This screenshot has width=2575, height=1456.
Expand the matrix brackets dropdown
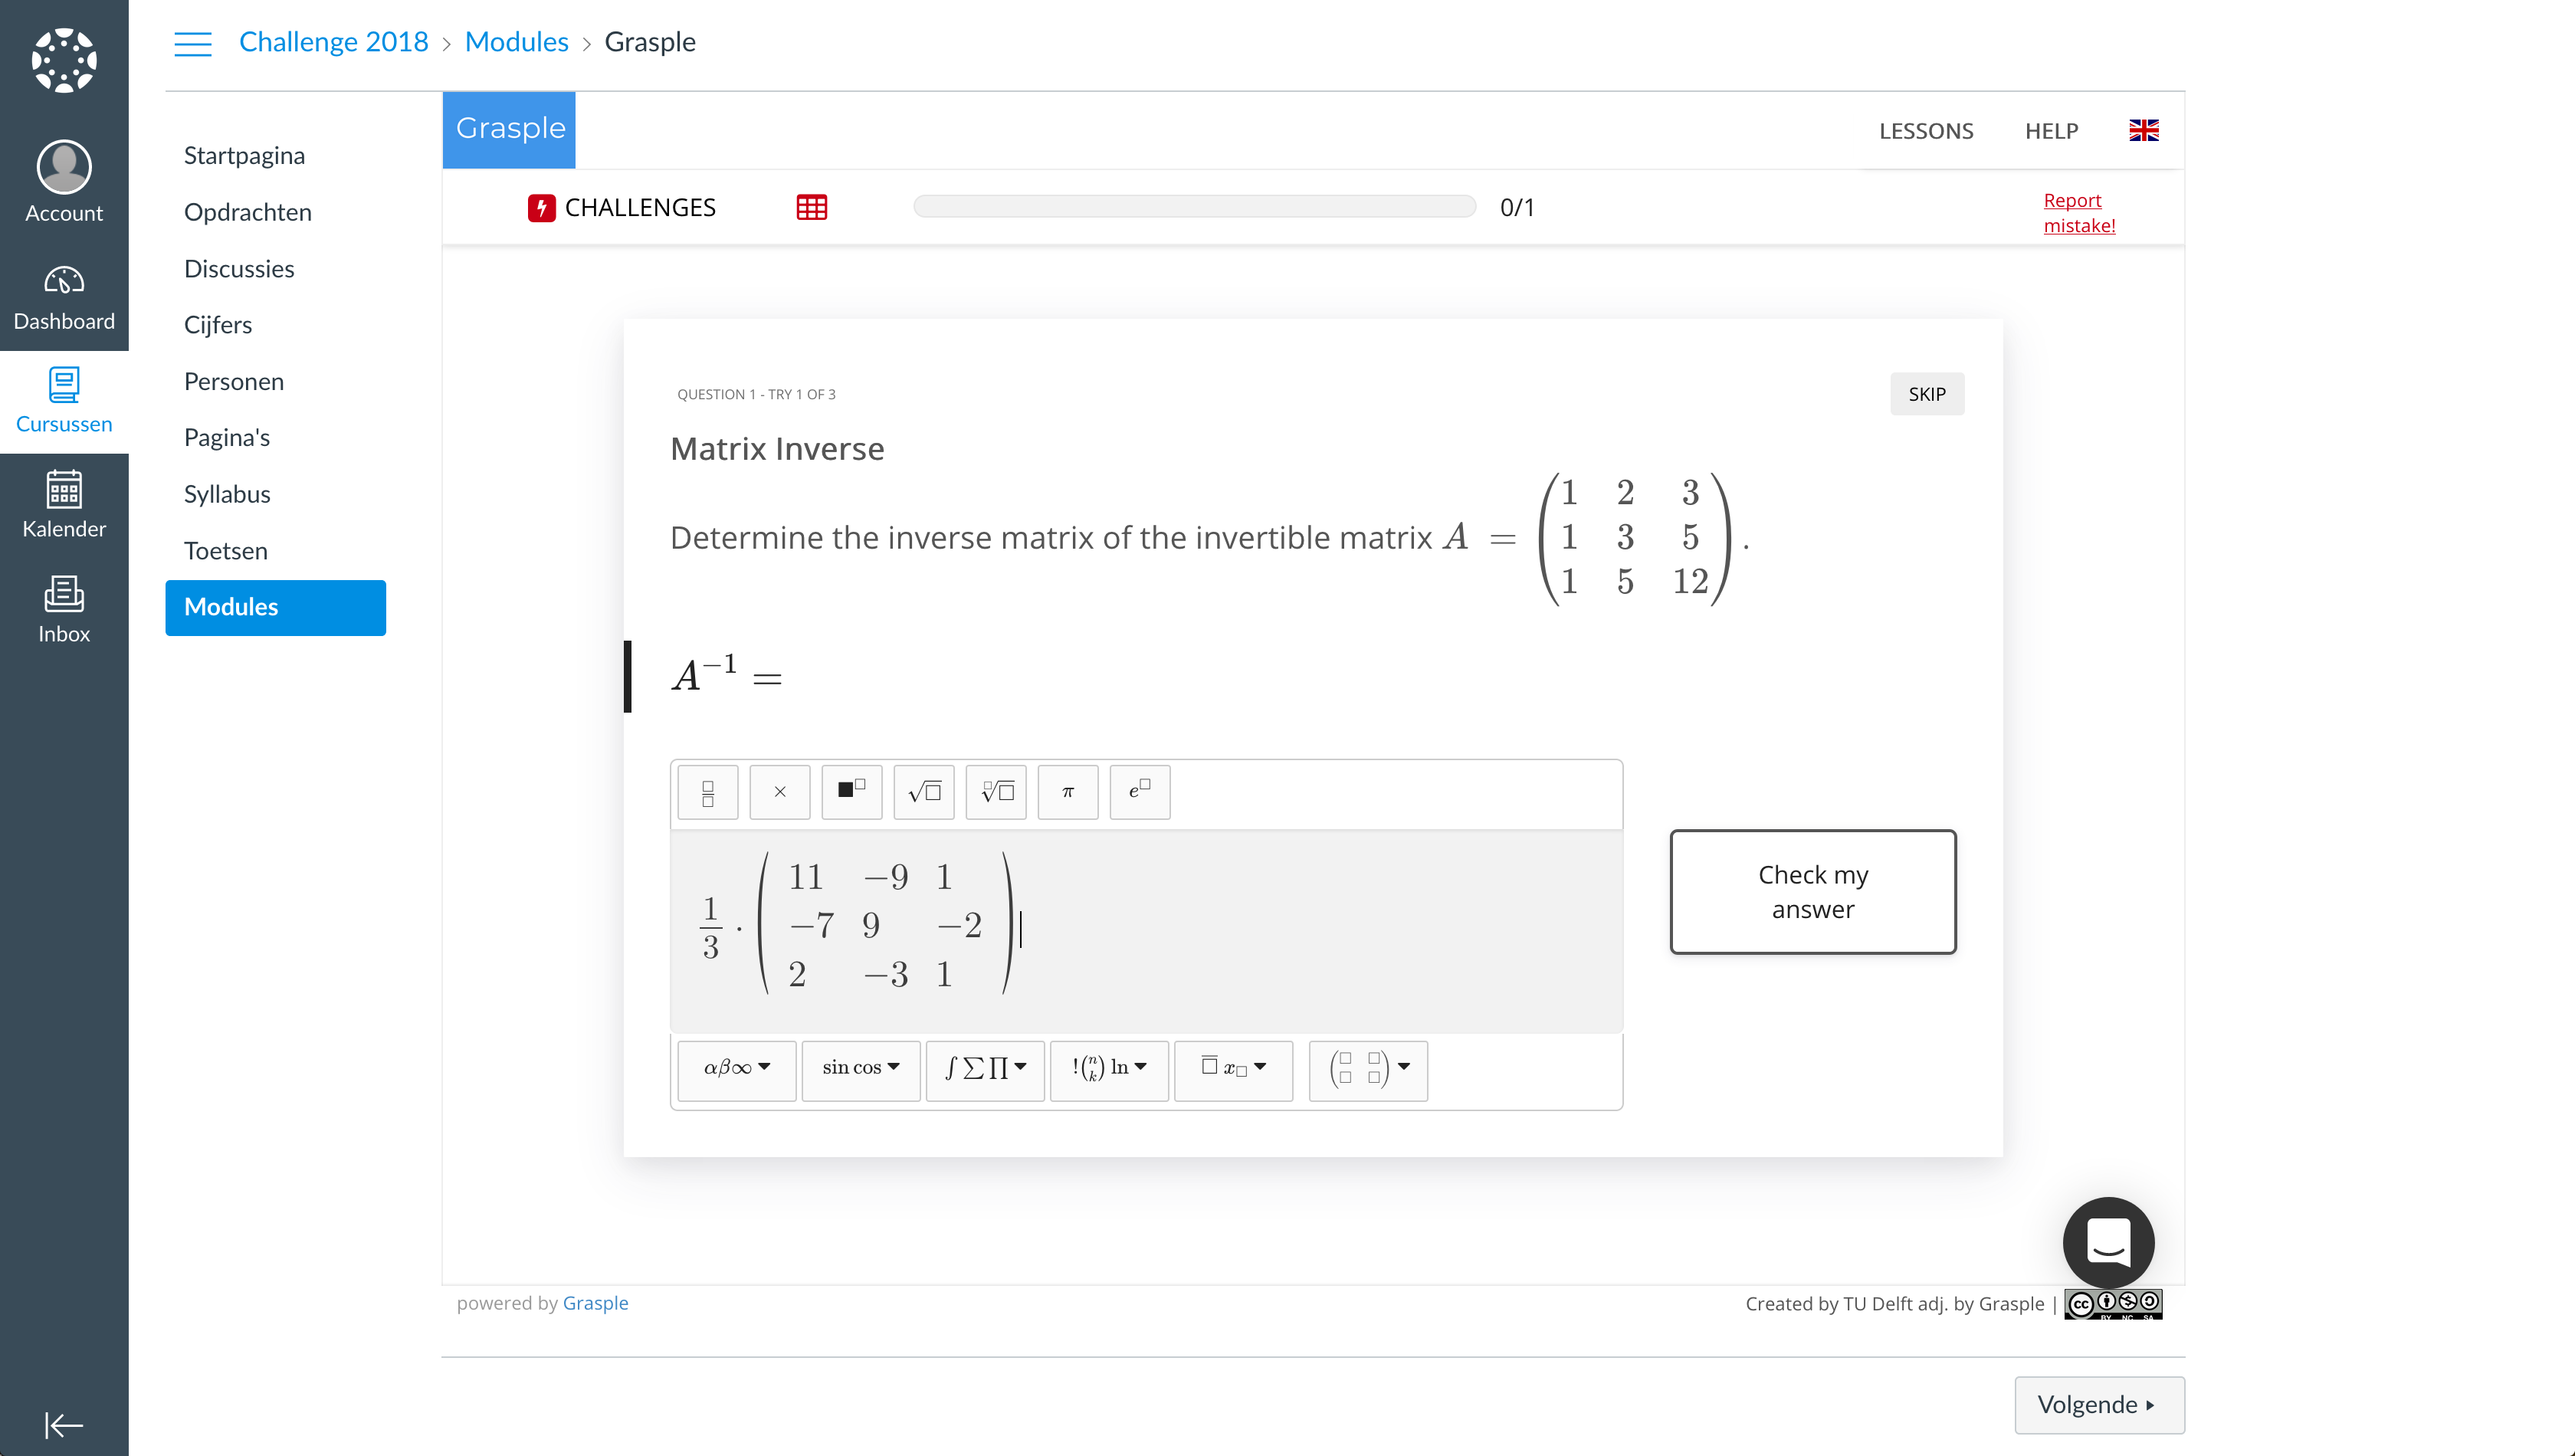click(x=1368, y=1070)
